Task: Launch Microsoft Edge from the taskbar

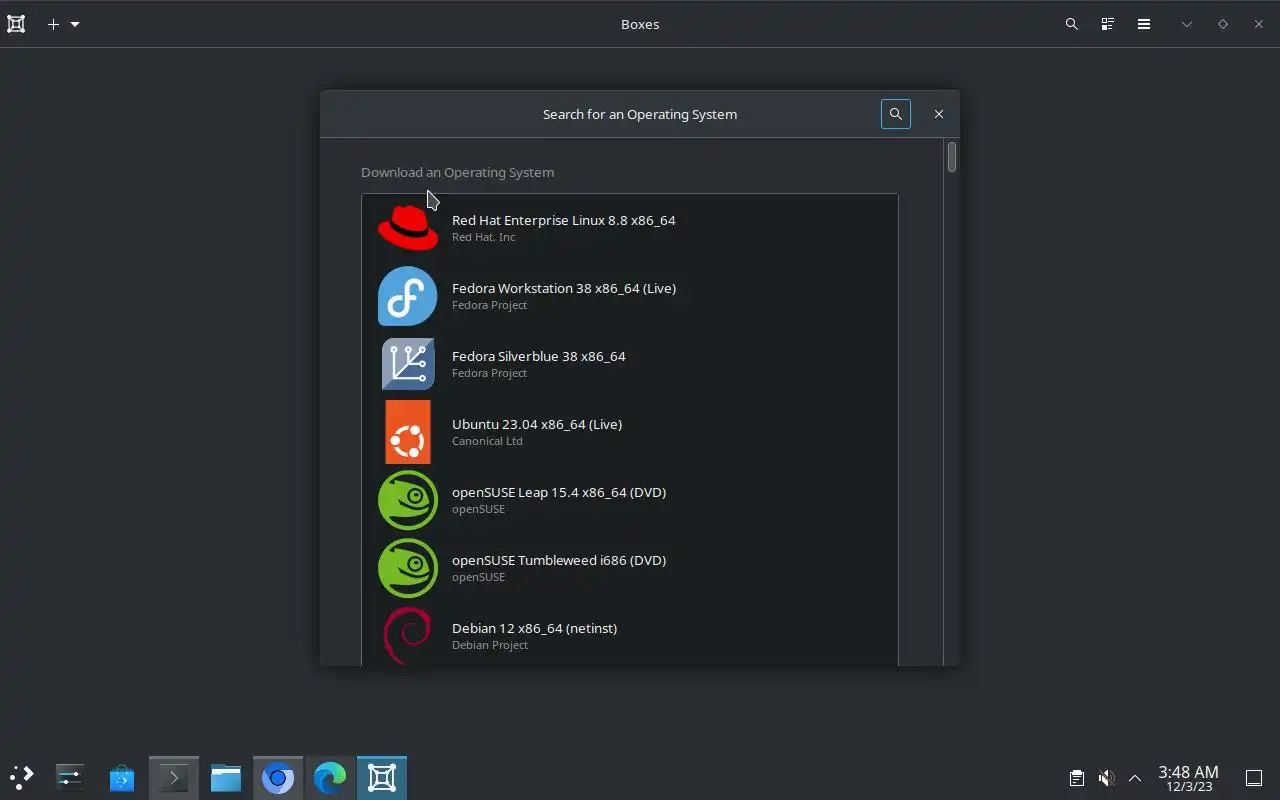Action: click(330, 777)
